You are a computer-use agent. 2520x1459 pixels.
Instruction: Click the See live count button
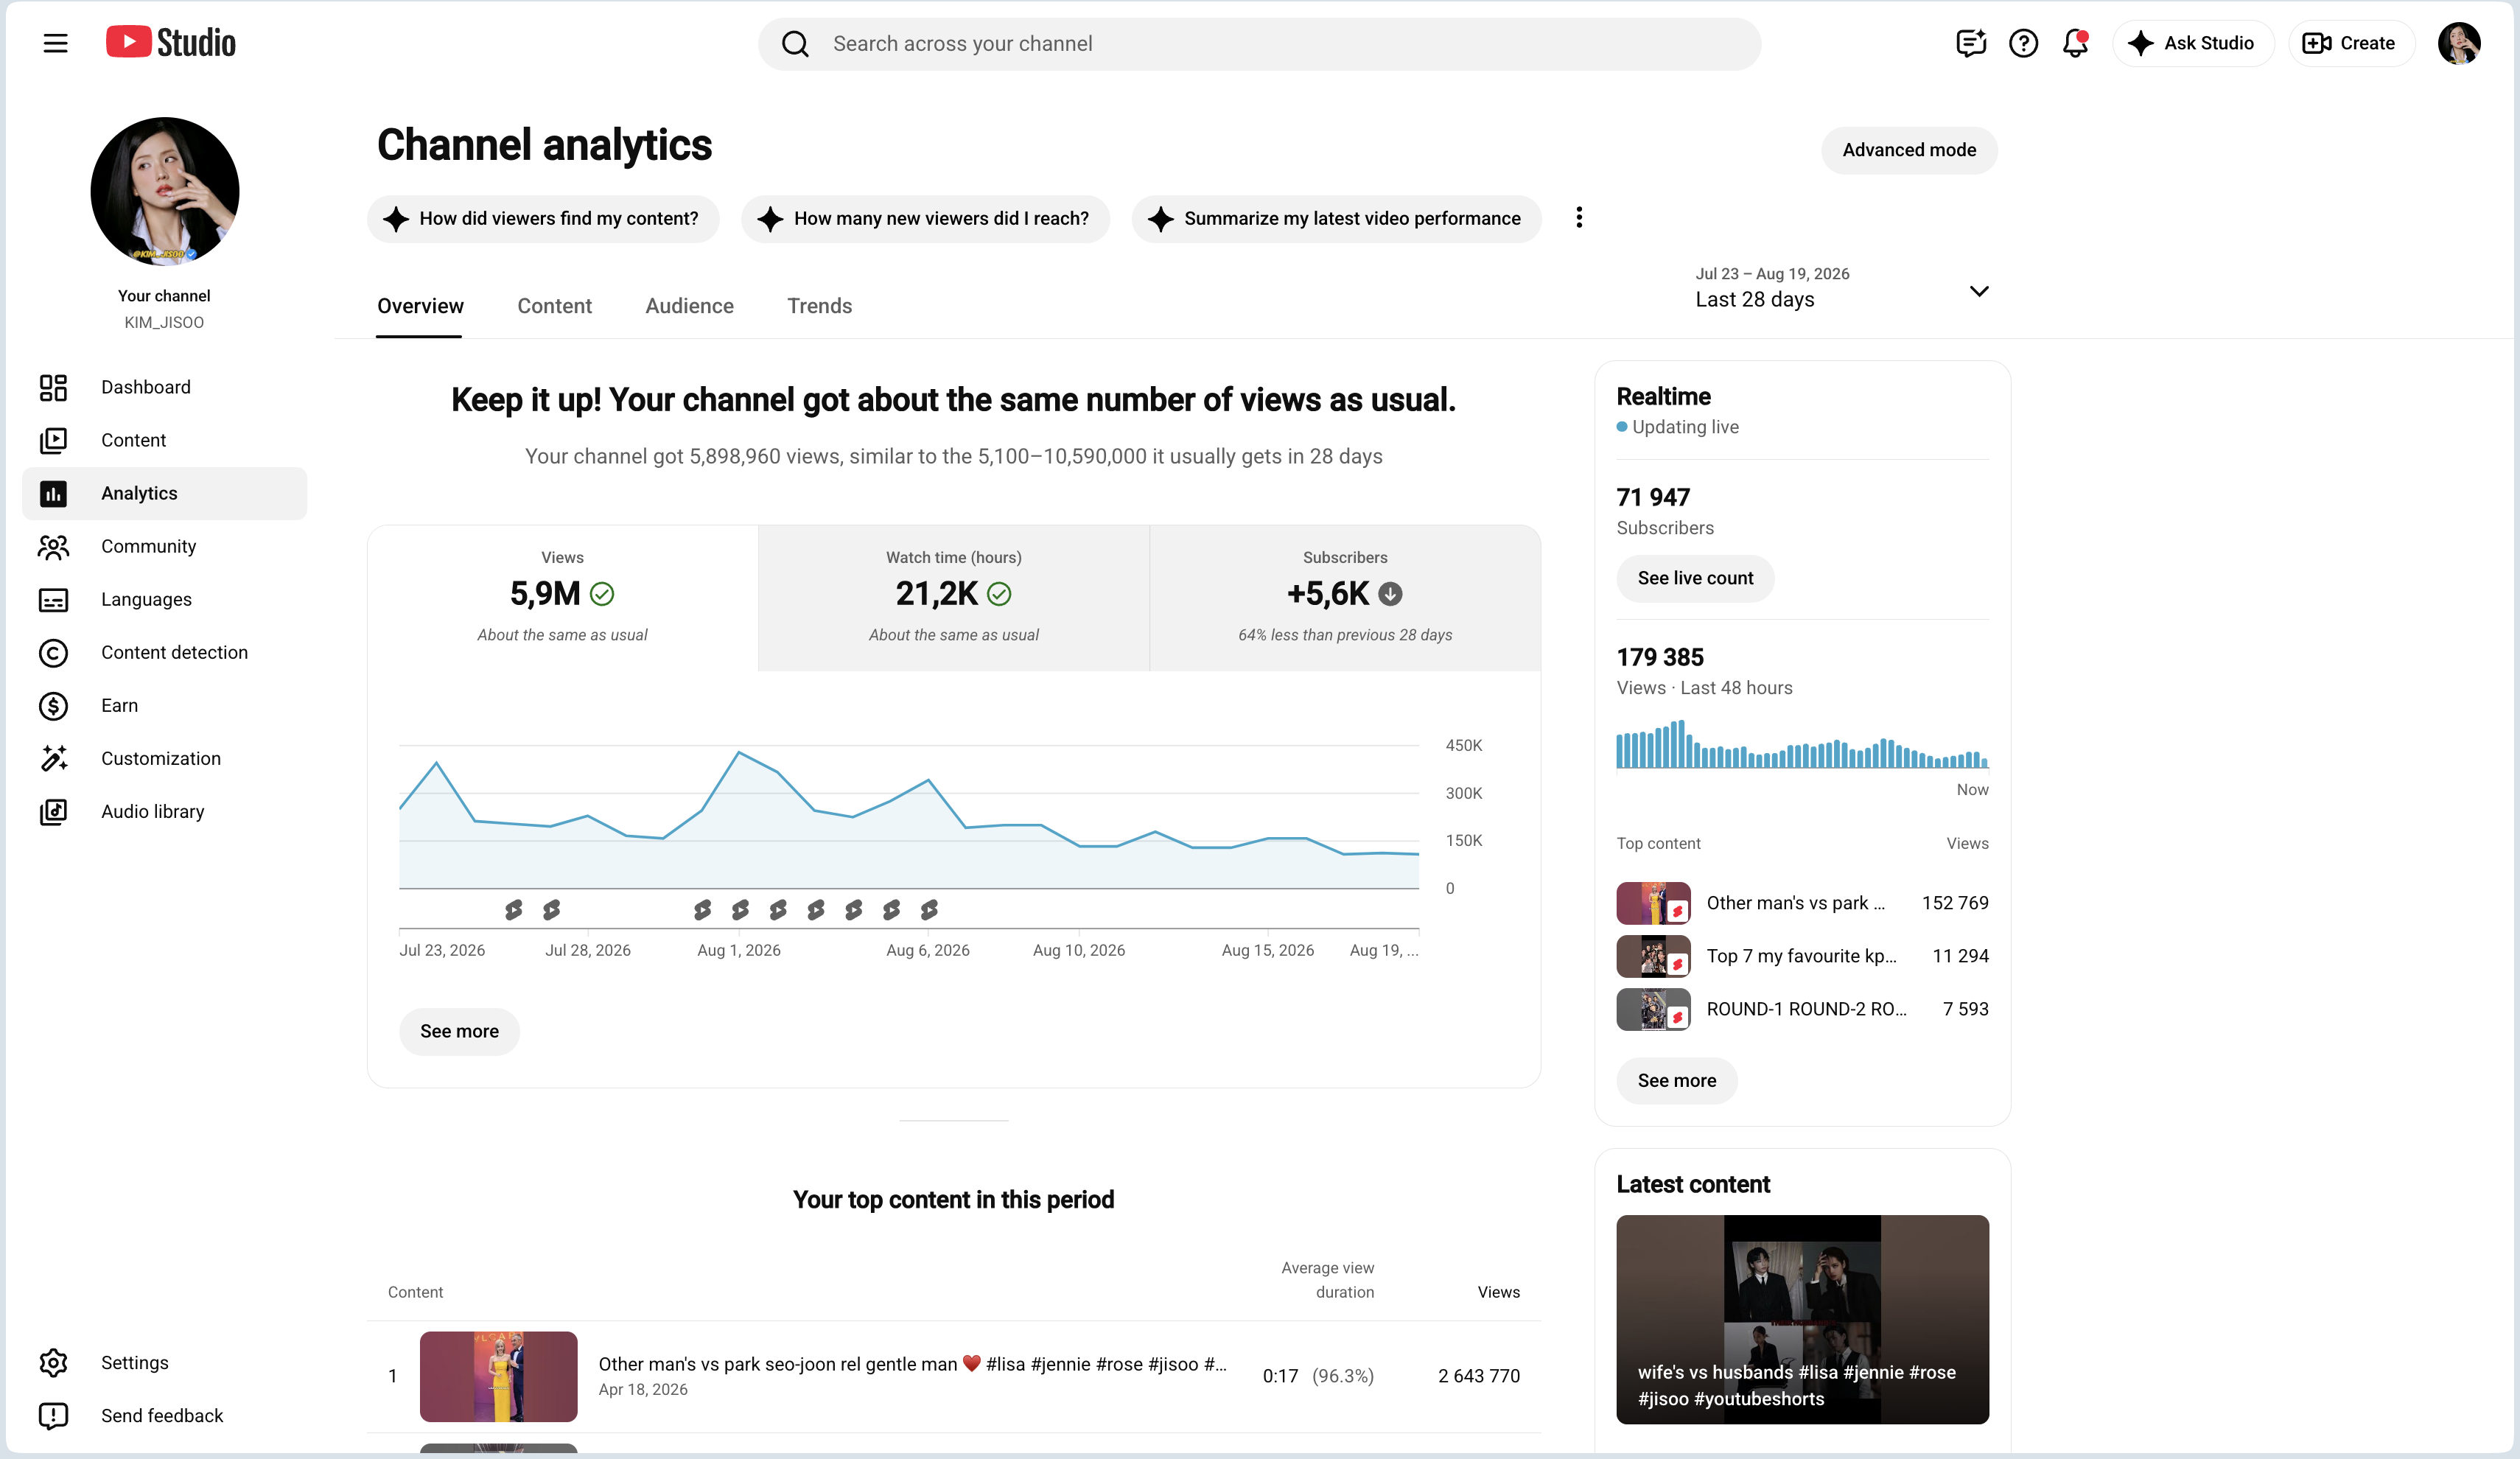click(1695, 578)
